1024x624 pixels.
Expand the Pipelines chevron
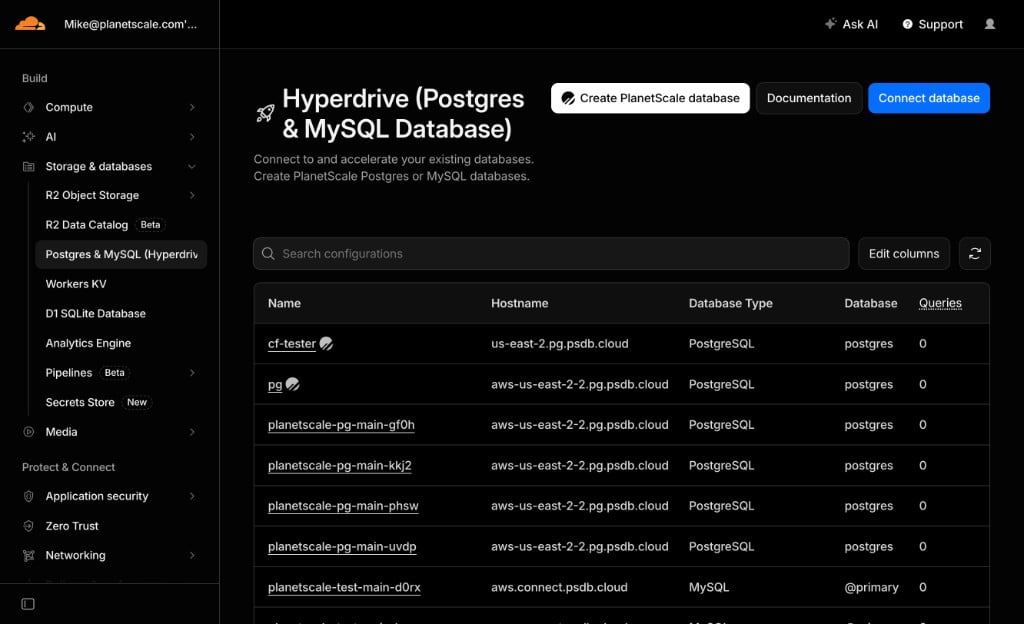(x=192, y=373)
